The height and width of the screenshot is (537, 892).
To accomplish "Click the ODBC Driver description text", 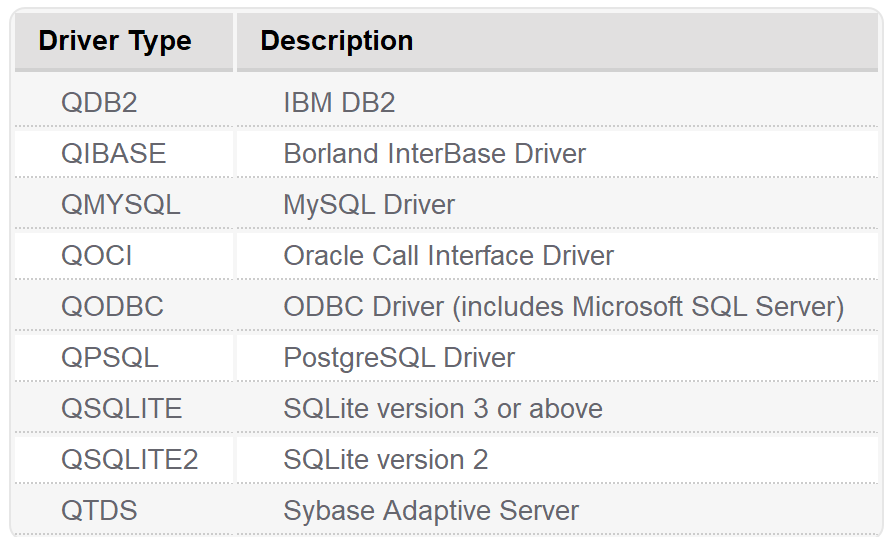I will 564,307.
